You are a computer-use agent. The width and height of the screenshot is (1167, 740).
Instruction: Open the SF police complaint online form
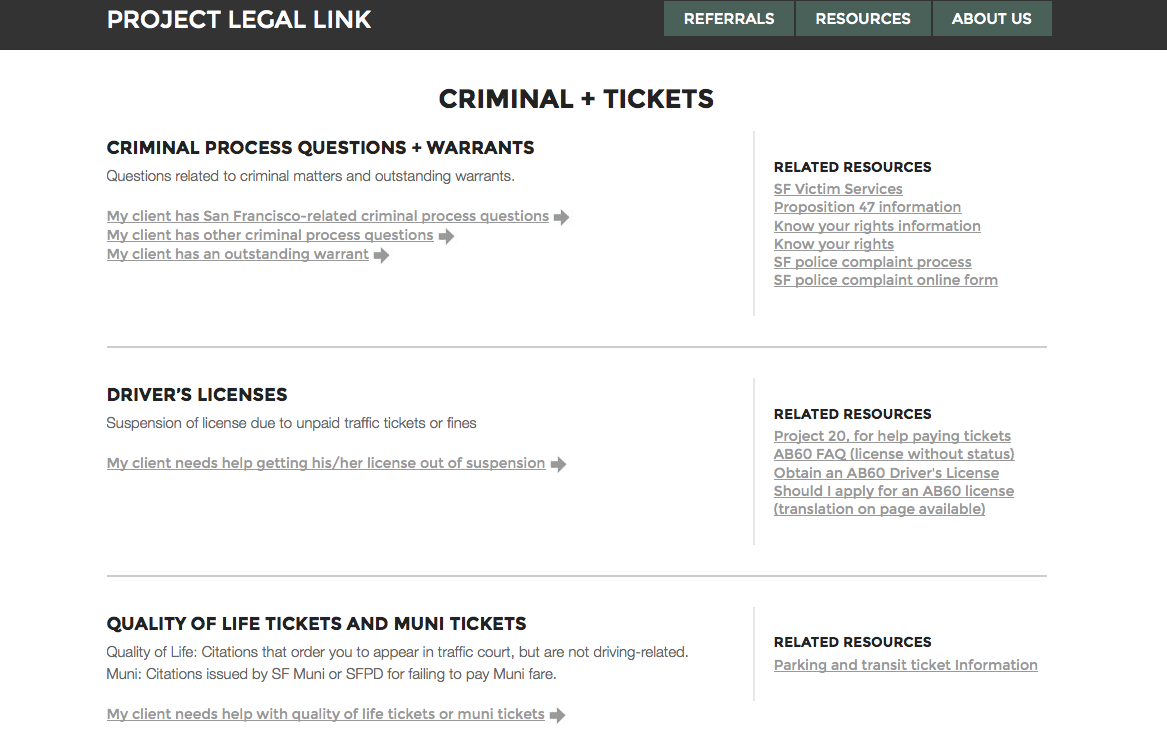885,280
